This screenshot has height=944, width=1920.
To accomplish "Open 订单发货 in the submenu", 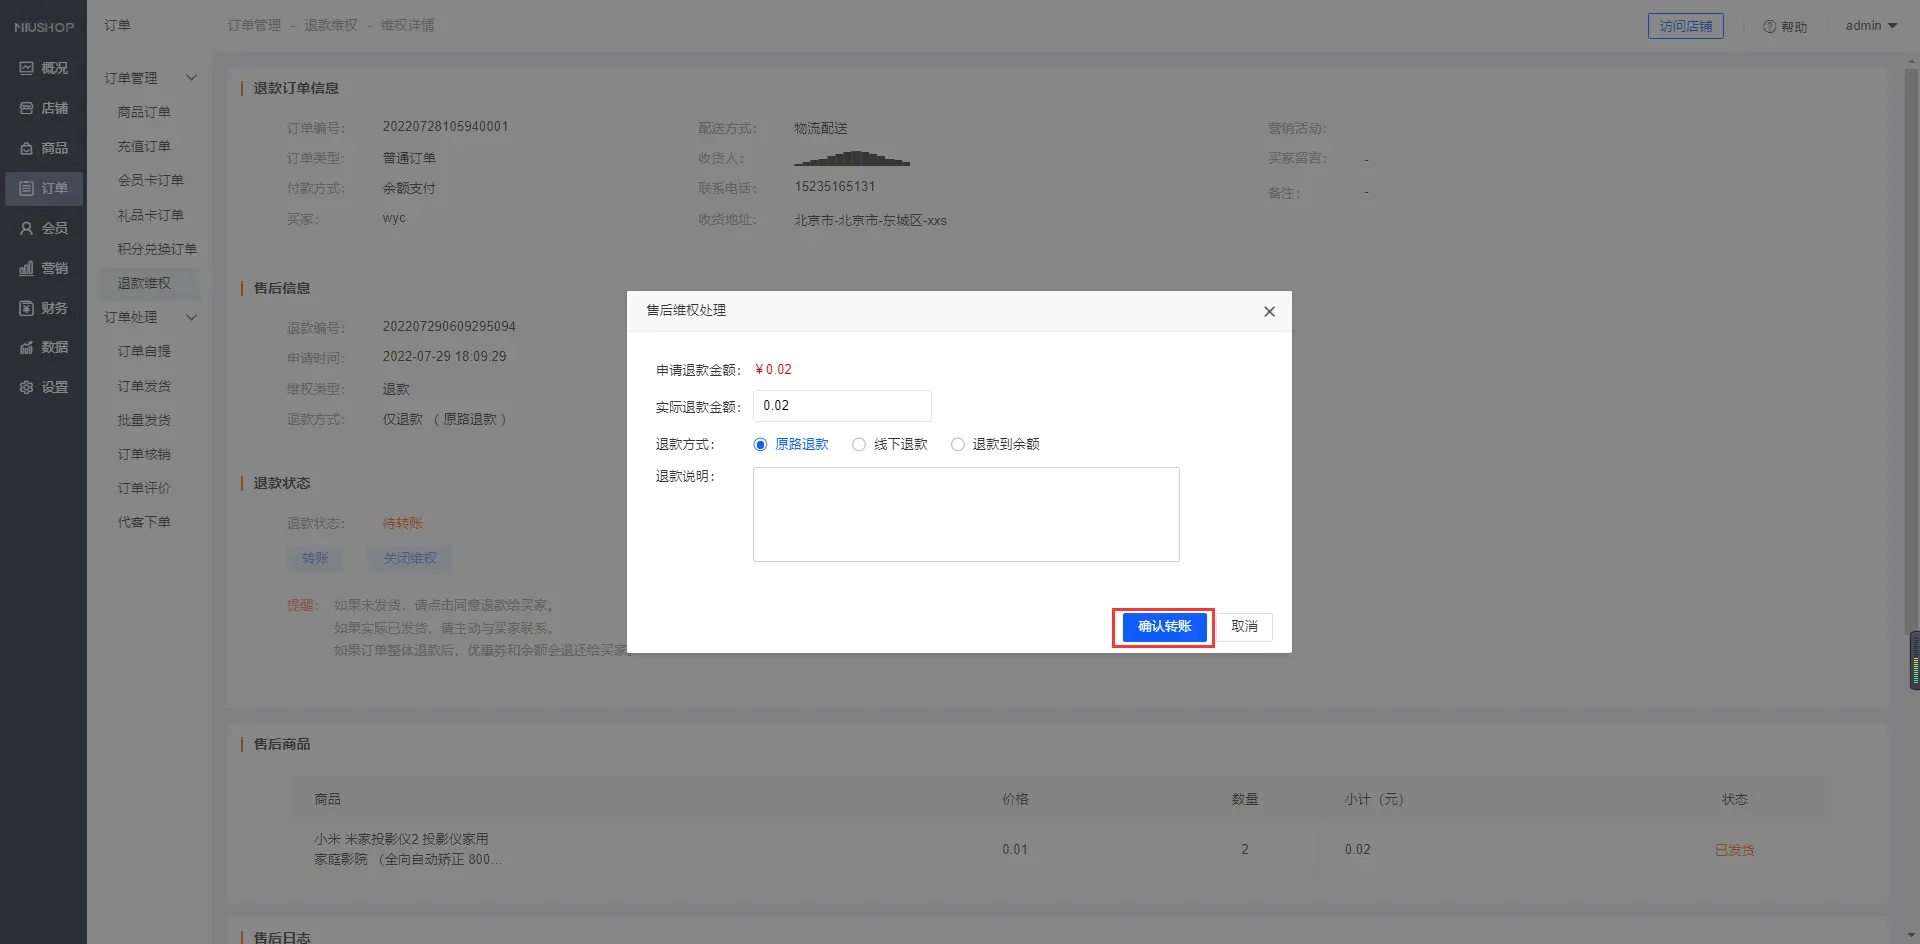I will coord(144,386).
